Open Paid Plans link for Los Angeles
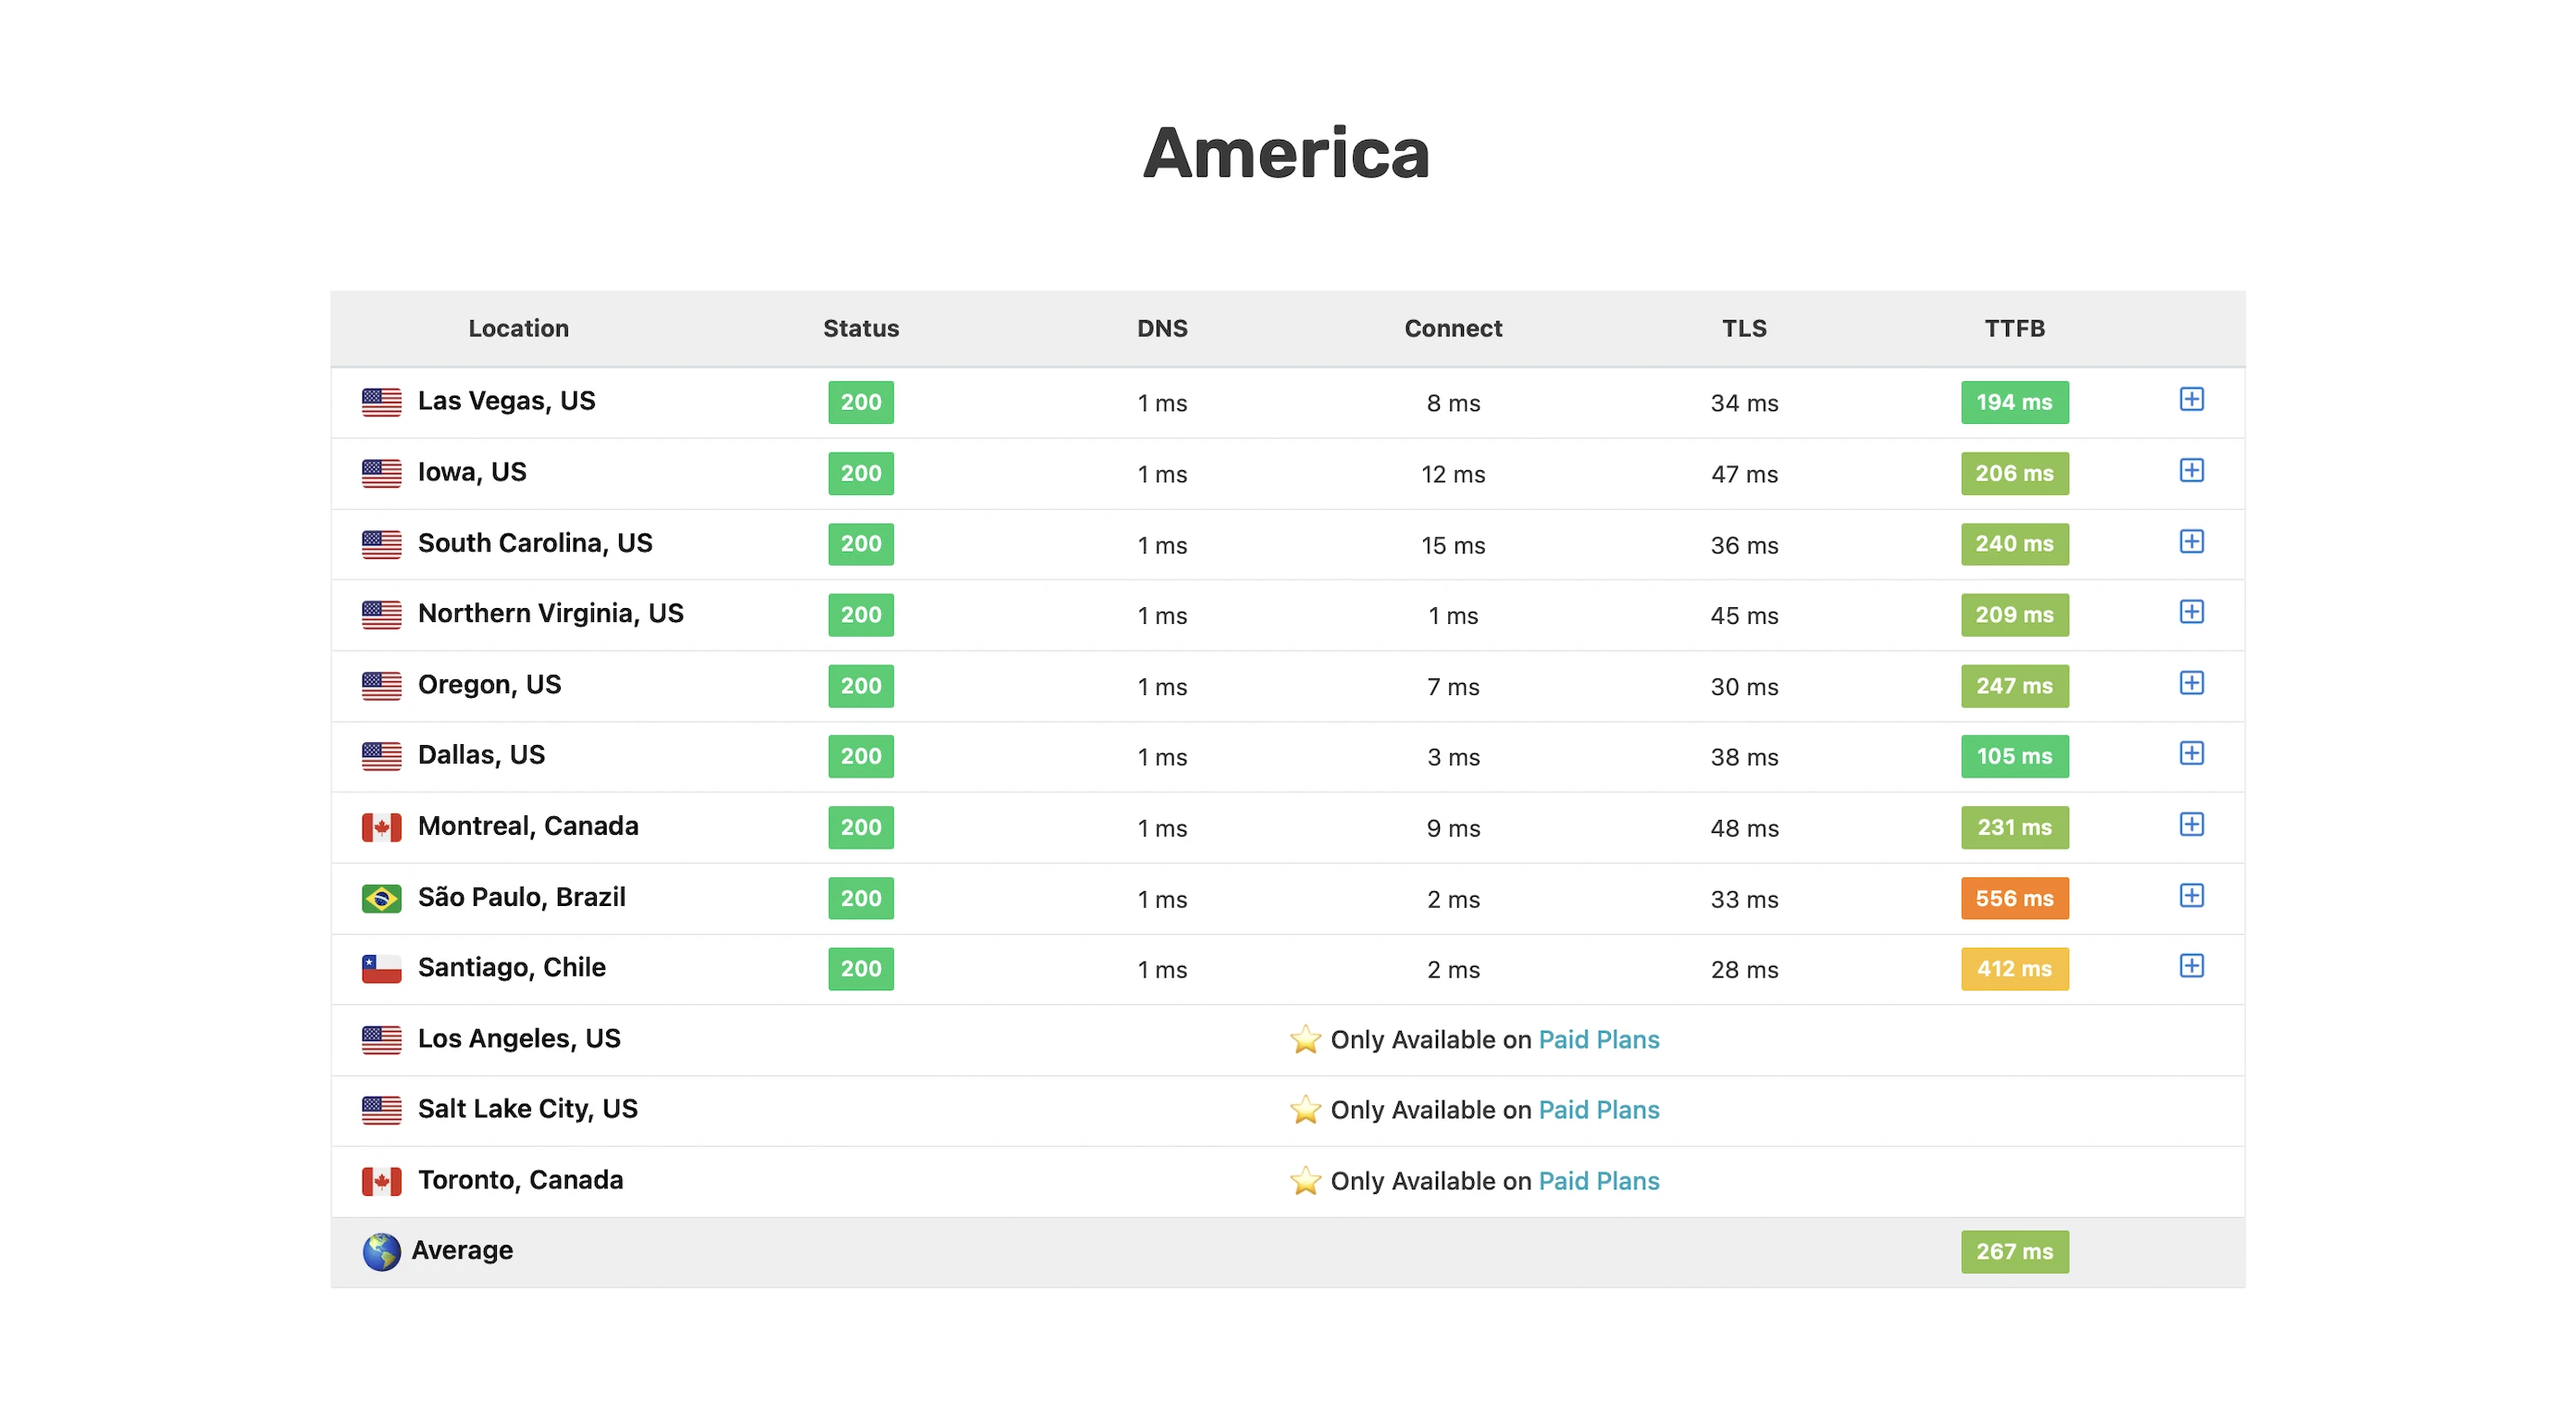The width and height of the screenshot is (2576, 1416). click(1598, 1040)
